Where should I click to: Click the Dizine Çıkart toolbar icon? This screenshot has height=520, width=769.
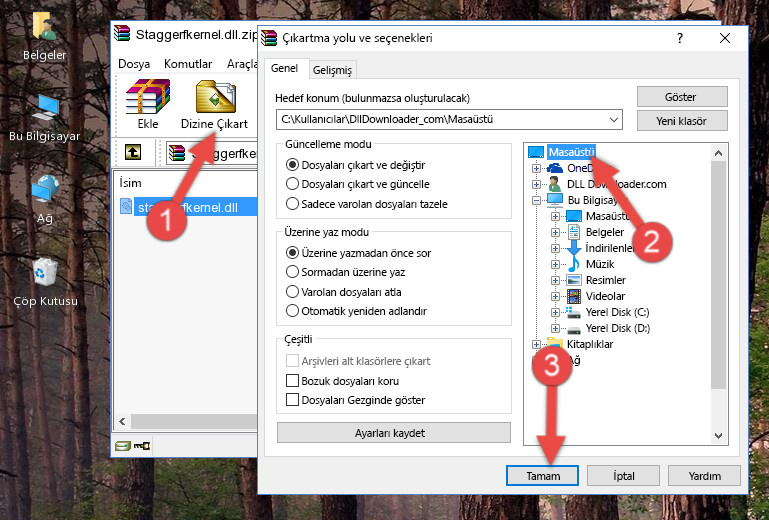216,97
